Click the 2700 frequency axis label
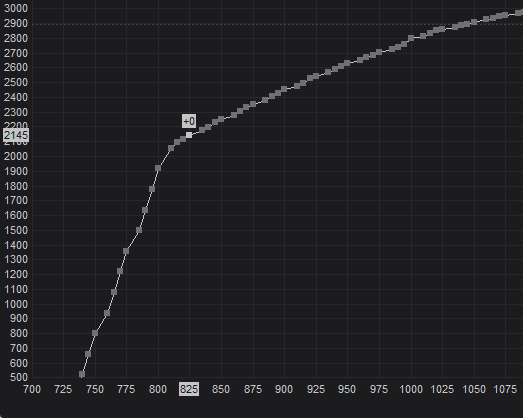Screen dimensions: 523x418 click(x=16, y=53)
